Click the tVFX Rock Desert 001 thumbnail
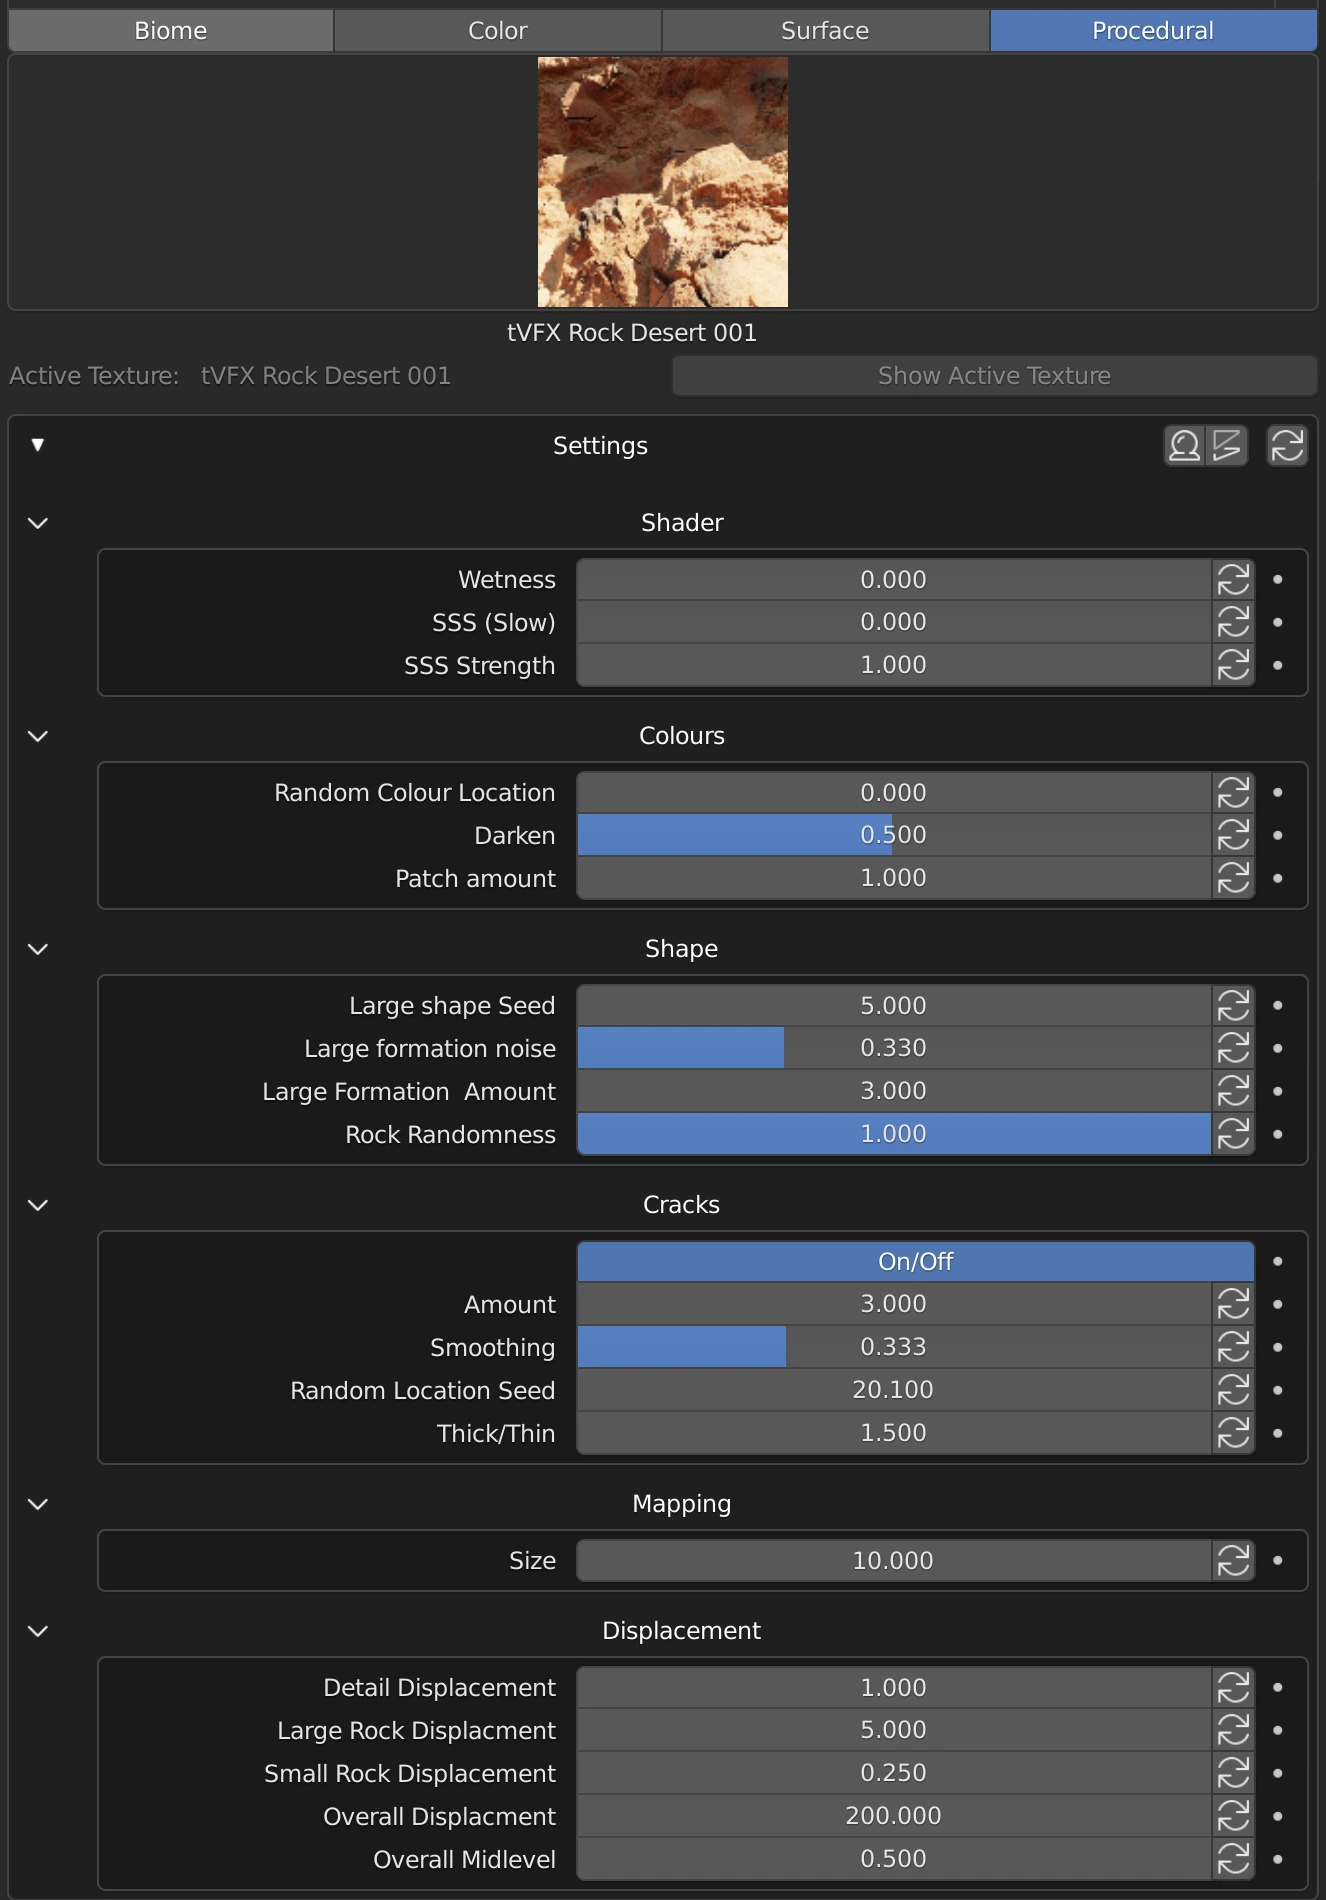The width and height of the screenshot is (1326, 1900). [x=662, y=182]
